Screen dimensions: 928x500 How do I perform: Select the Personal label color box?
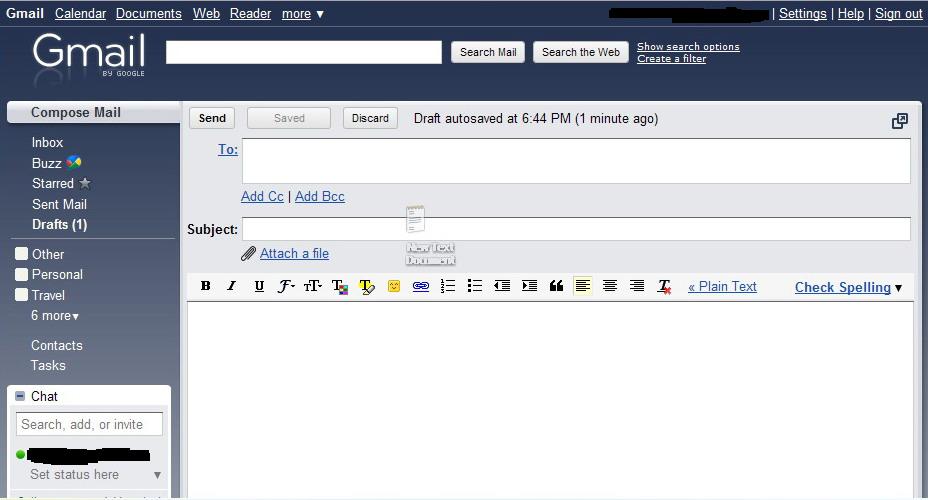point(21,274)
